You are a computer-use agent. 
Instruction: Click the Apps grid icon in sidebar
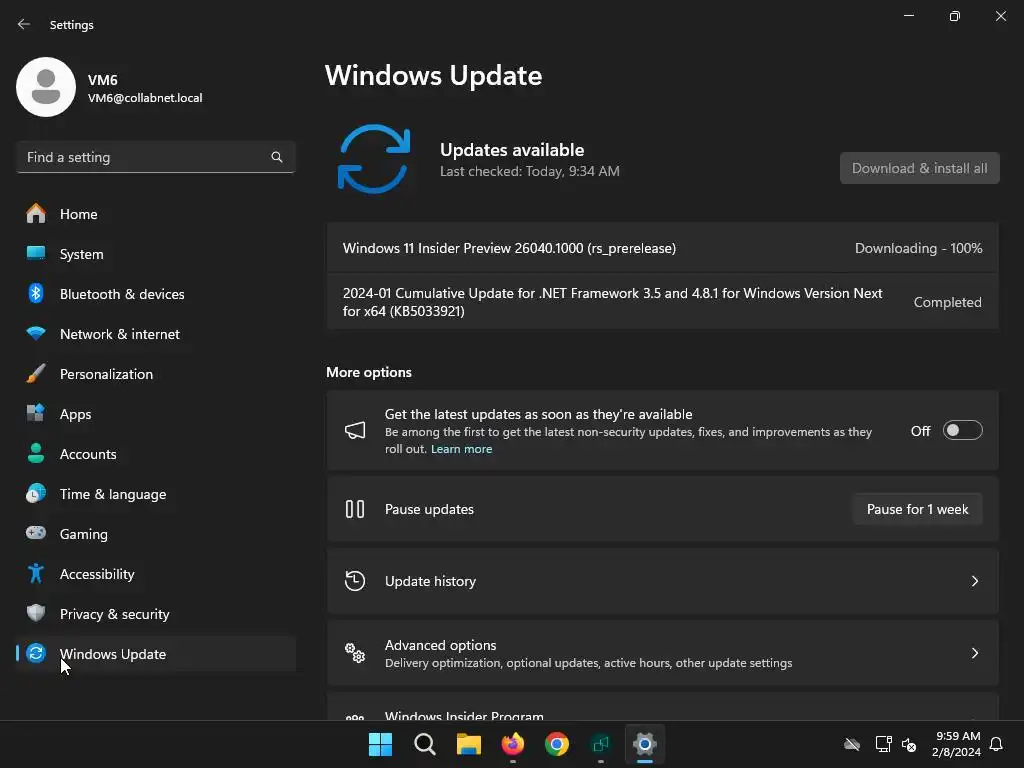(x=36, y=413)
